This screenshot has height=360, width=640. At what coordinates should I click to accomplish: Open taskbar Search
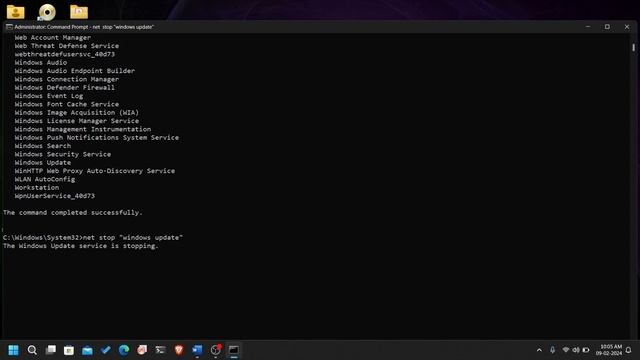[32, 350]
